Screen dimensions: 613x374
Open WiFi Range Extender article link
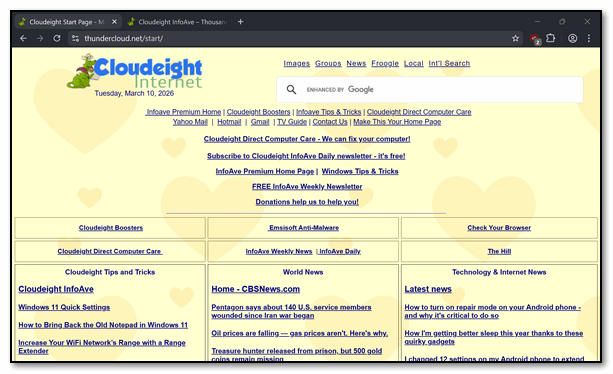pos(102,347)
